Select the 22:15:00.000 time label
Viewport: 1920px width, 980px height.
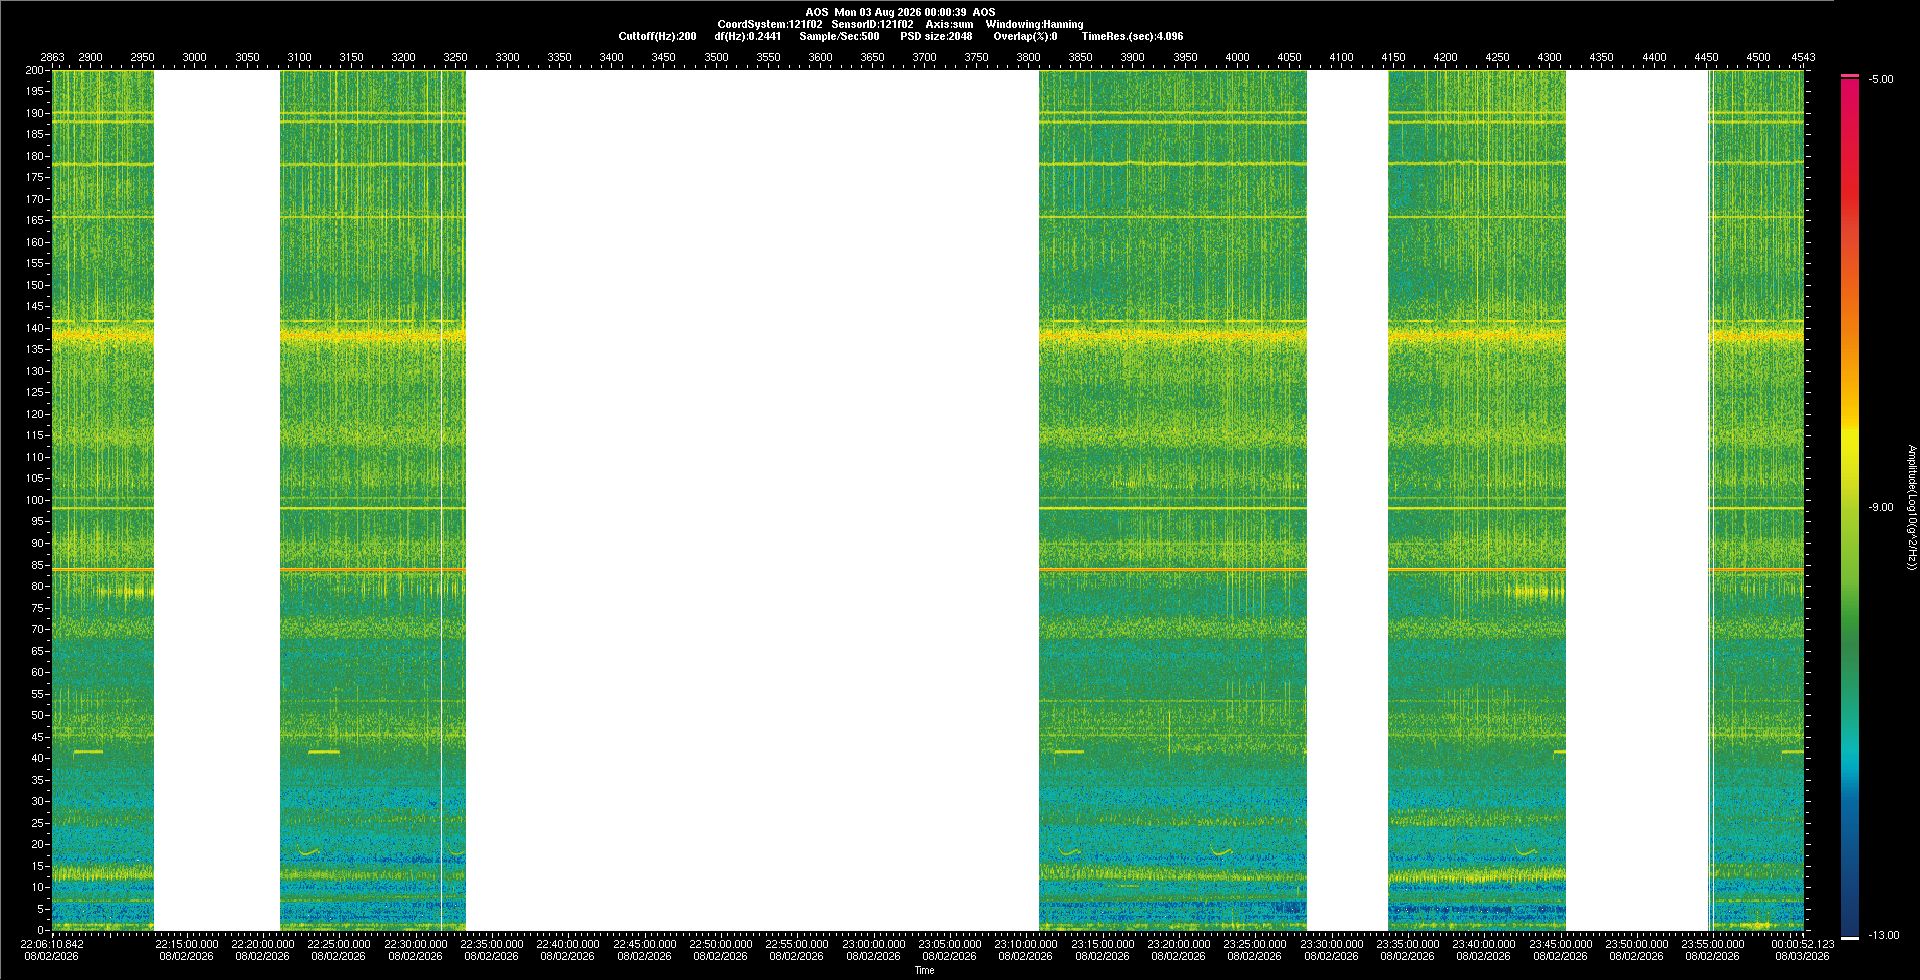click(x=187, y=943)
